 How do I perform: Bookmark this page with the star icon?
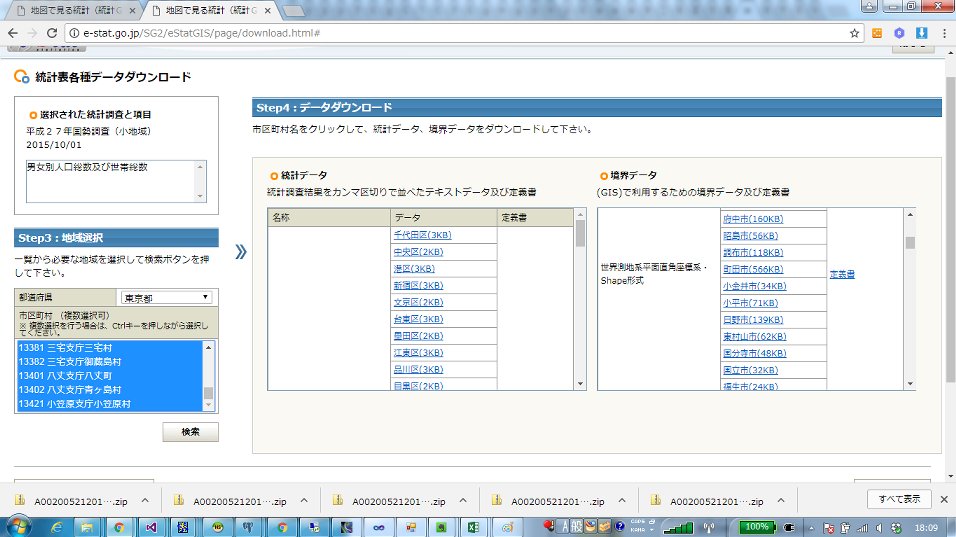point(855,33)
